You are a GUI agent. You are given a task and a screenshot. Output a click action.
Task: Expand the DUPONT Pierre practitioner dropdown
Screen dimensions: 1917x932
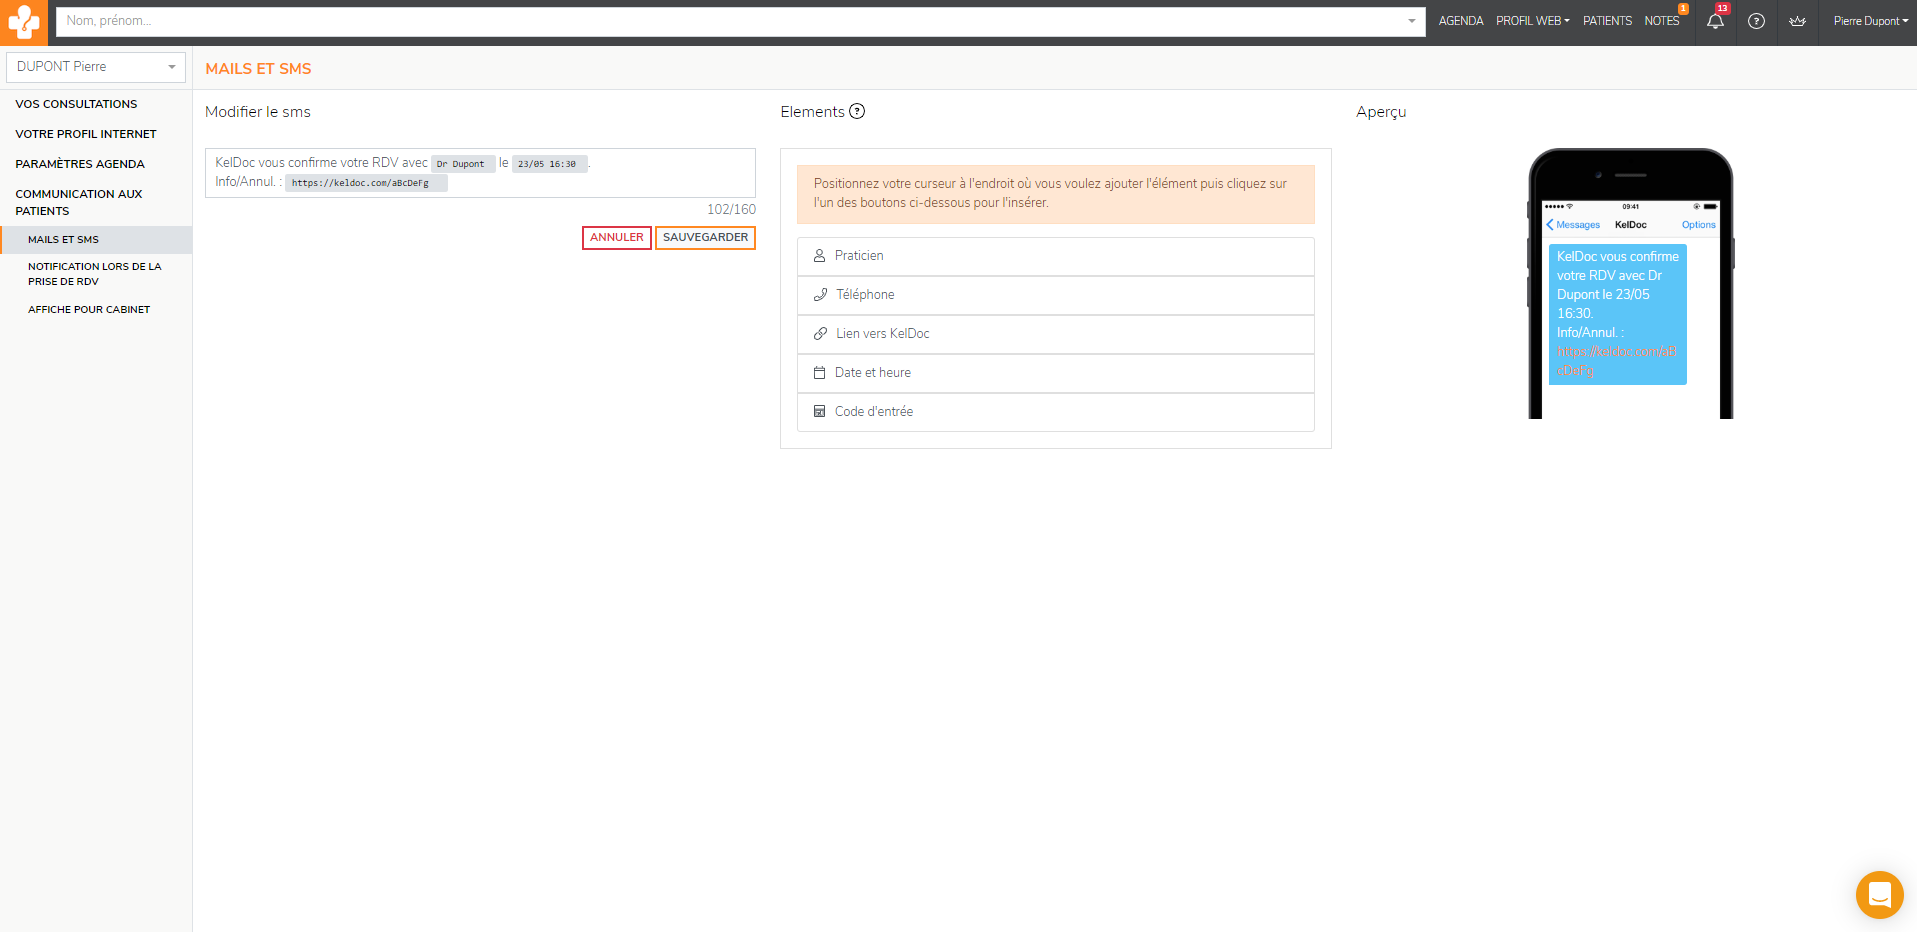pos(95,67)
